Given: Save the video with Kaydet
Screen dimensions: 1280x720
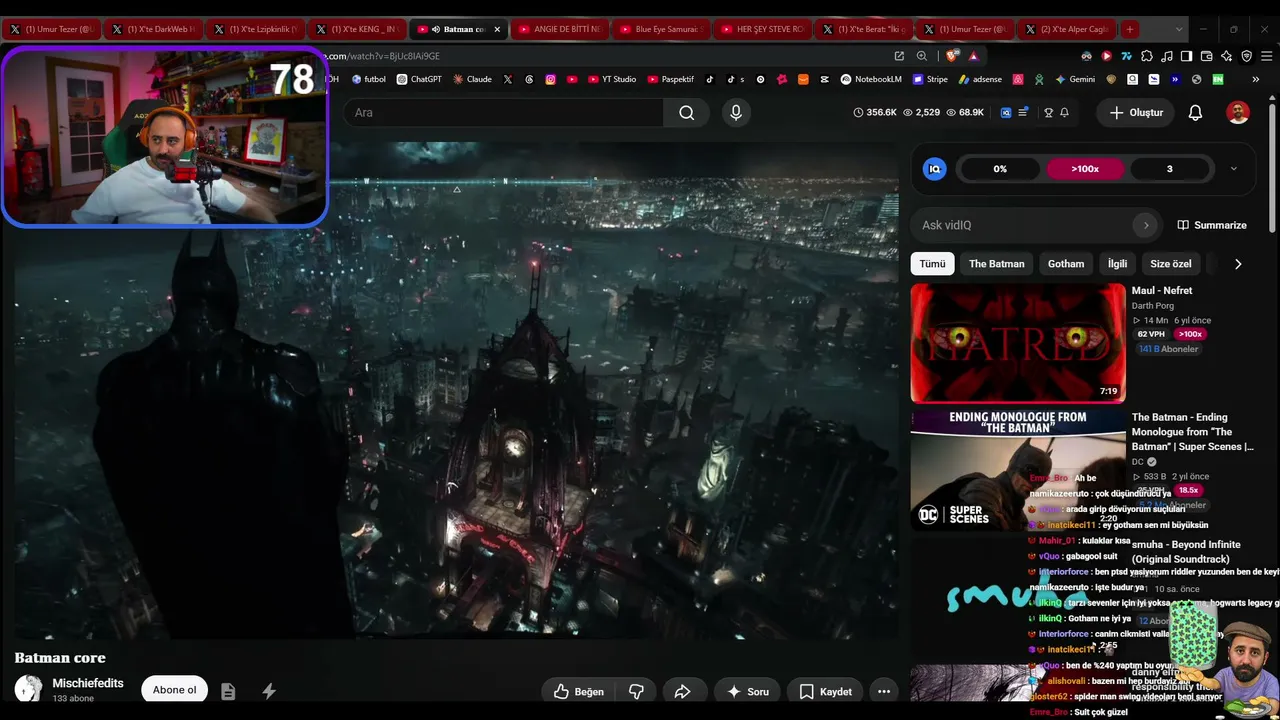Looking at the screenshot, I should click(825, 691).
